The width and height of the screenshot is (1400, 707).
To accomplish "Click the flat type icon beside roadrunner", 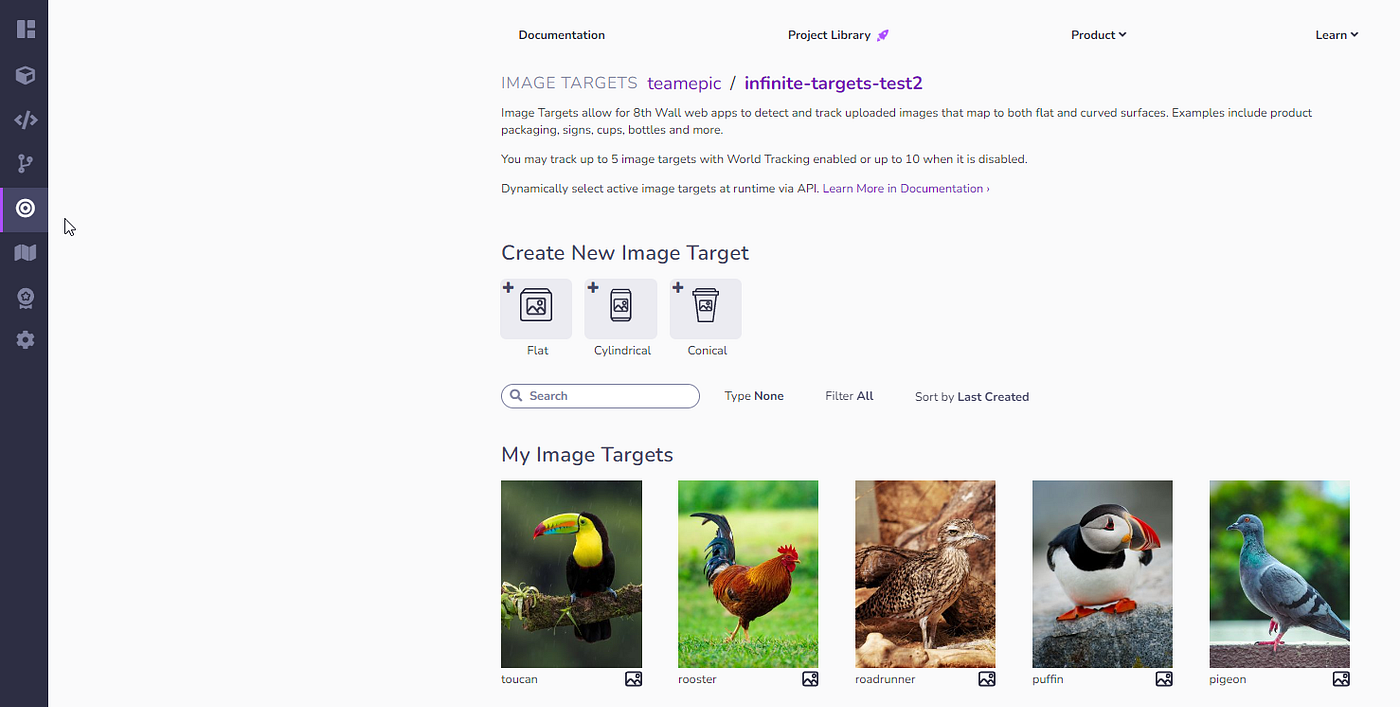I will point(987,679).
